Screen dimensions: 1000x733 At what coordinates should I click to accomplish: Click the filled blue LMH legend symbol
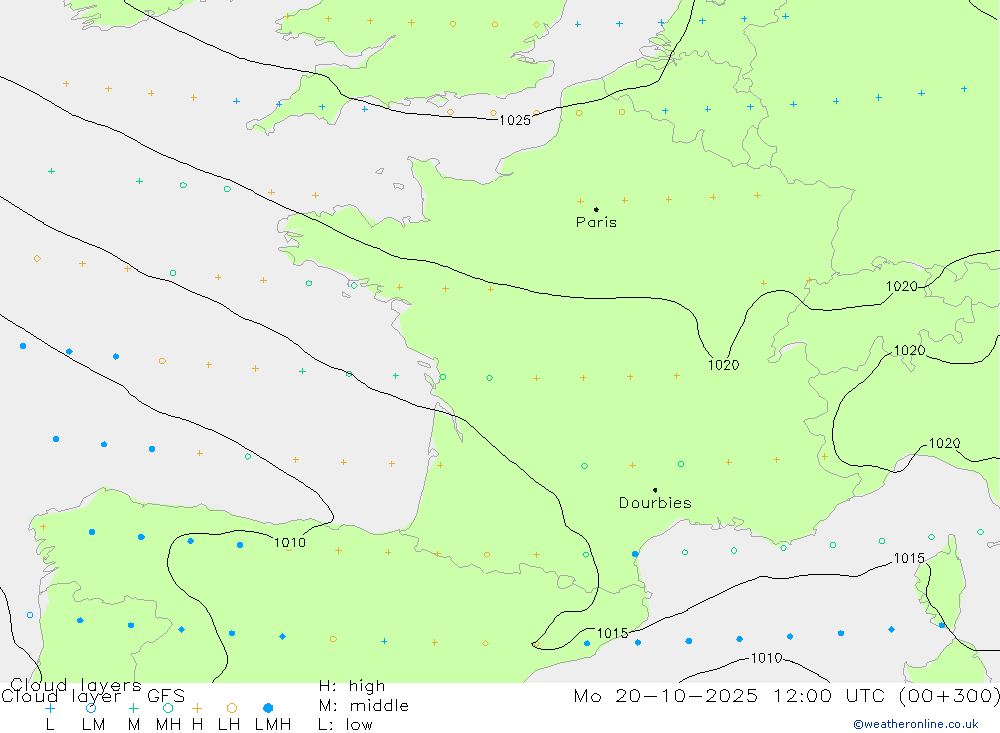(x=268, y=708)
